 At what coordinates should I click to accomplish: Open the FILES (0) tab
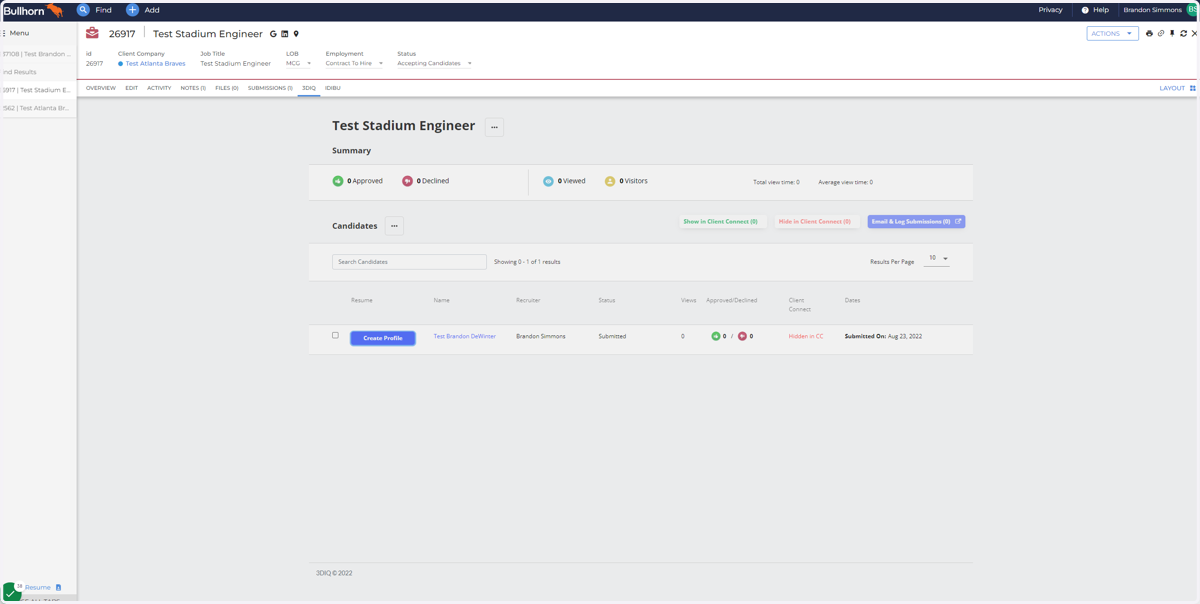[227, 88]
